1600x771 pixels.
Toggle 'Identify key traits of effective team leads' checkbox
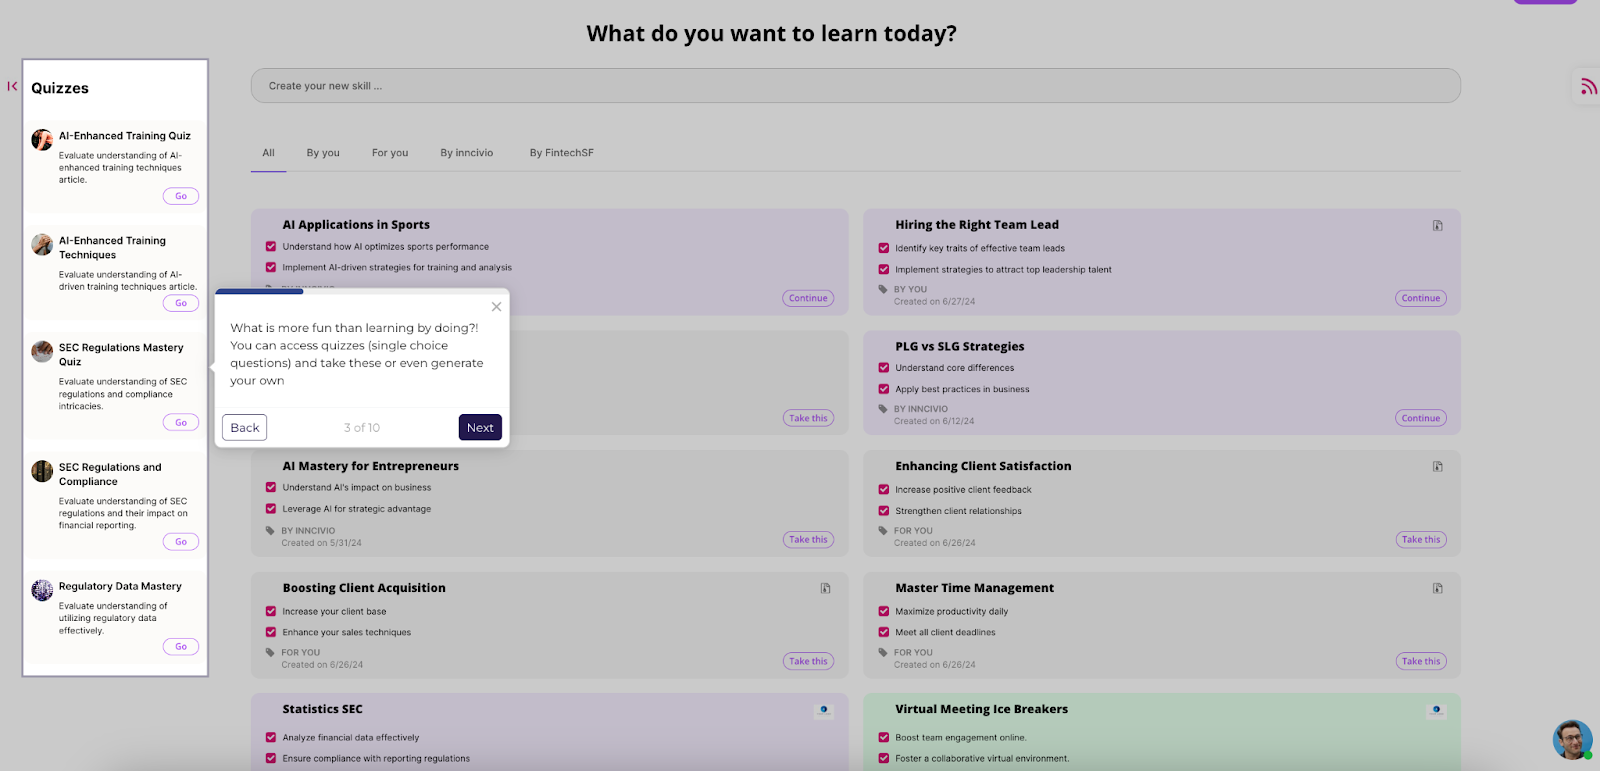pos(884,248)
